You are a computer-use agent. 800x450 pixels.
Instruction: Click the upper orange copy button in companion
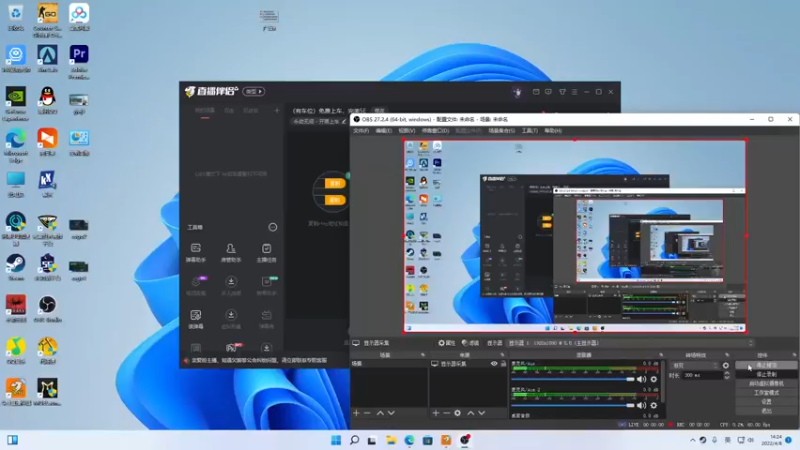(x=335, y=183)
